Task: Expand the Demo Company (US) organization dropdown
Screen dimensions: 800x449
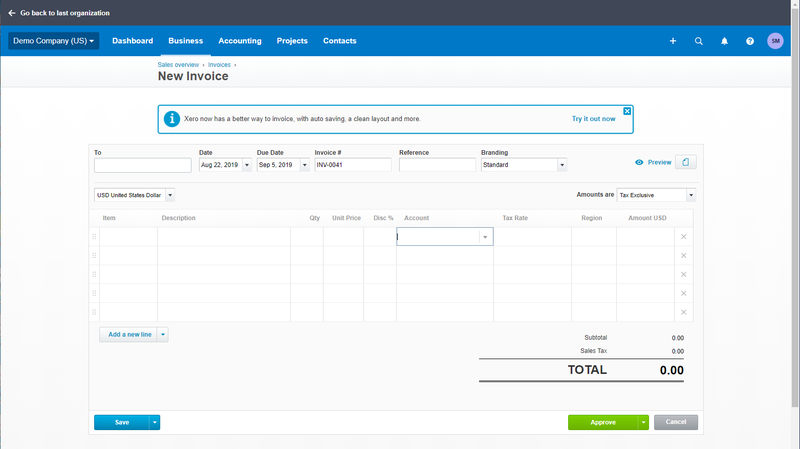Action: click(54, 41)
